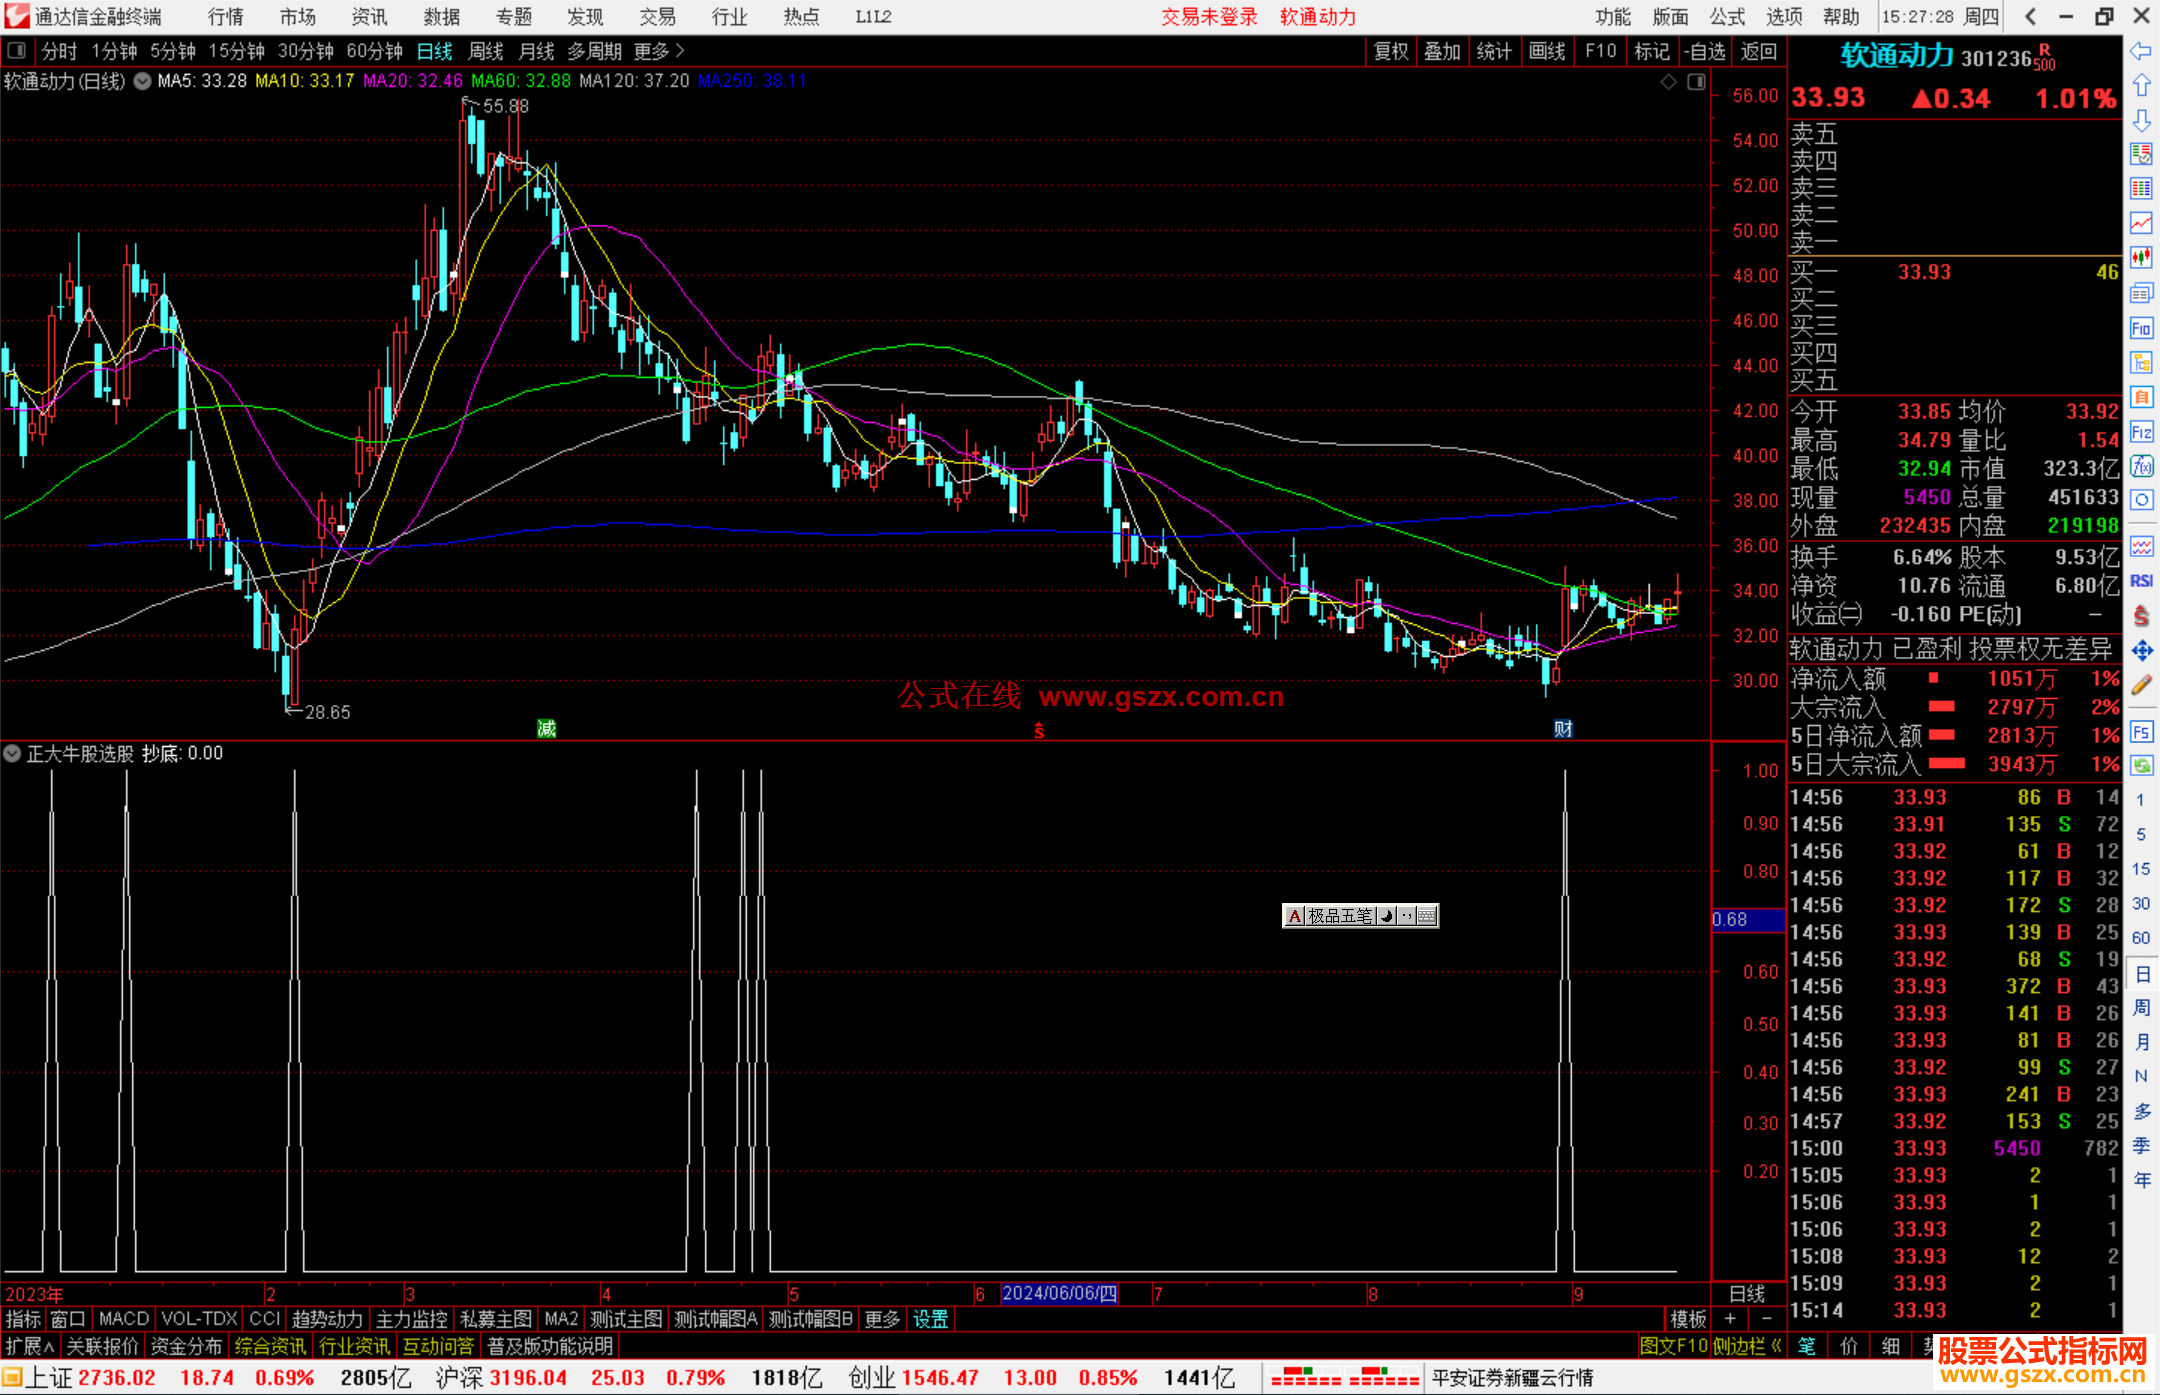
Task: Toggle the circle beside 正大牛股选股
Action: tap(12, 754)
